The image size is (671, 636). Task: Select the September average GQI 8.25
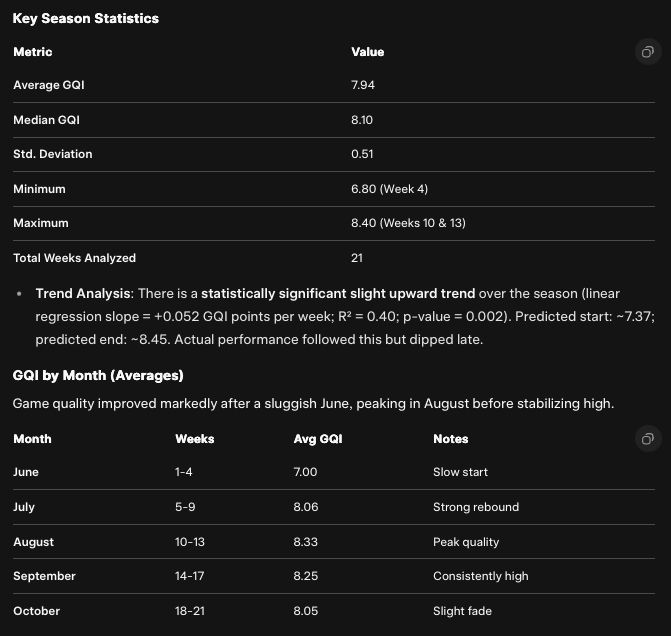pyautogui.click(x=306, y=576)
